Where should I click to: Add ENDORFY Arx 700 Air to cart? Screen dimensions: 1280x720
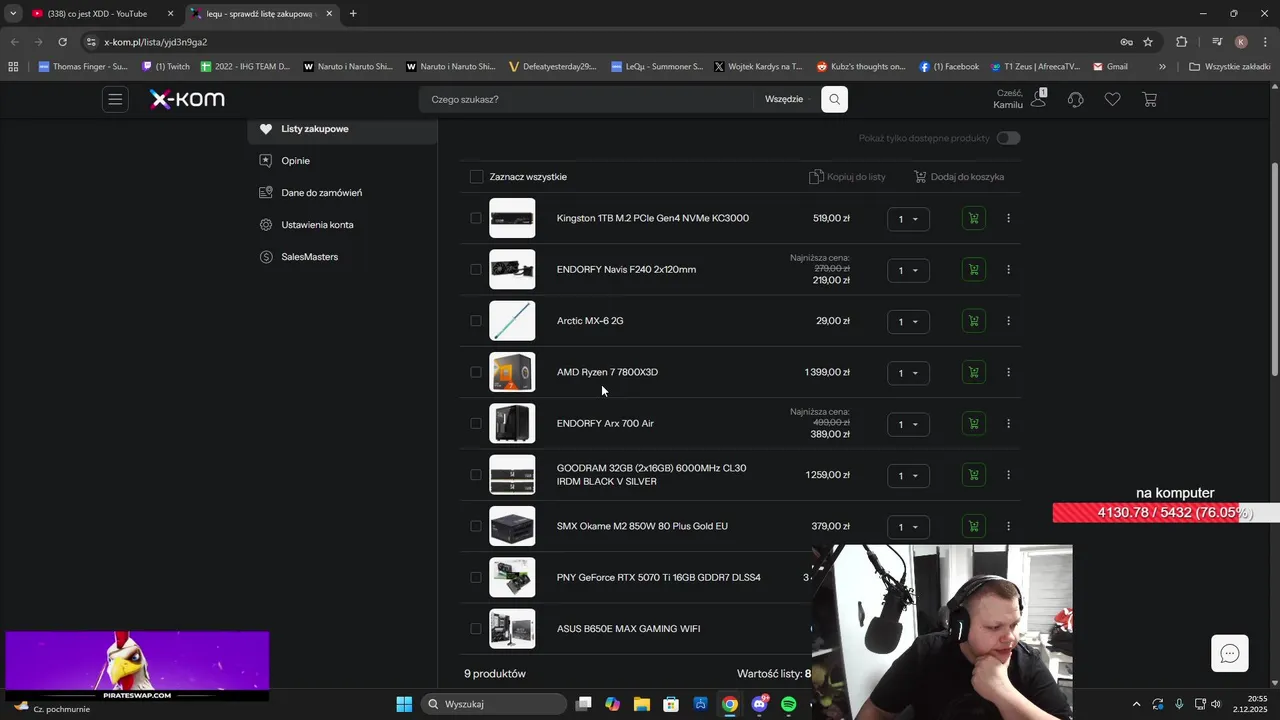[973, 424]
